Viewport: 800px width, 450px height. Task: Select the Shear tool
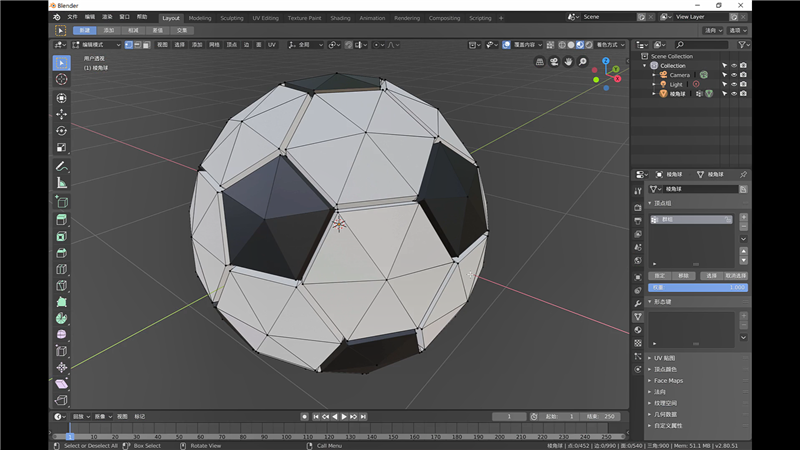pos(62,384)
